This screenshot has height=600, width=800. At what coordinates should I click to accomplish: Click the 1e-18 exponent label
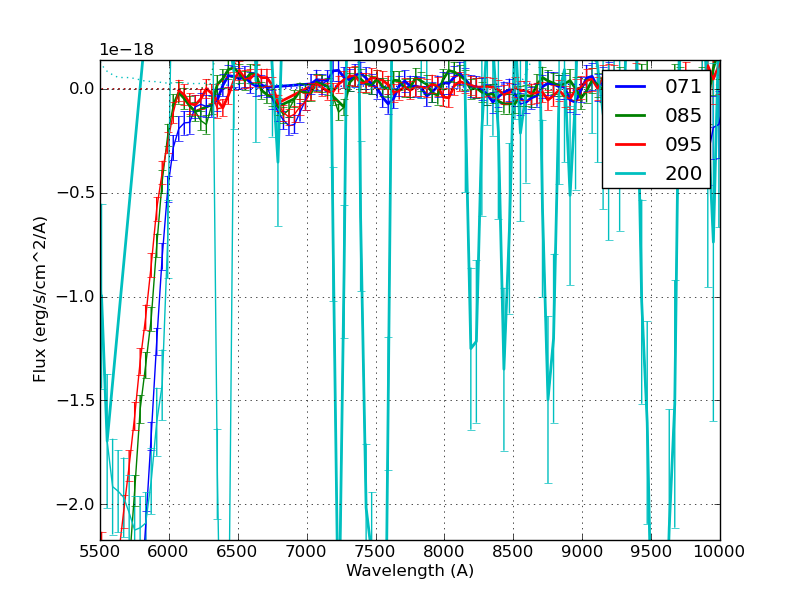point(126,50)
